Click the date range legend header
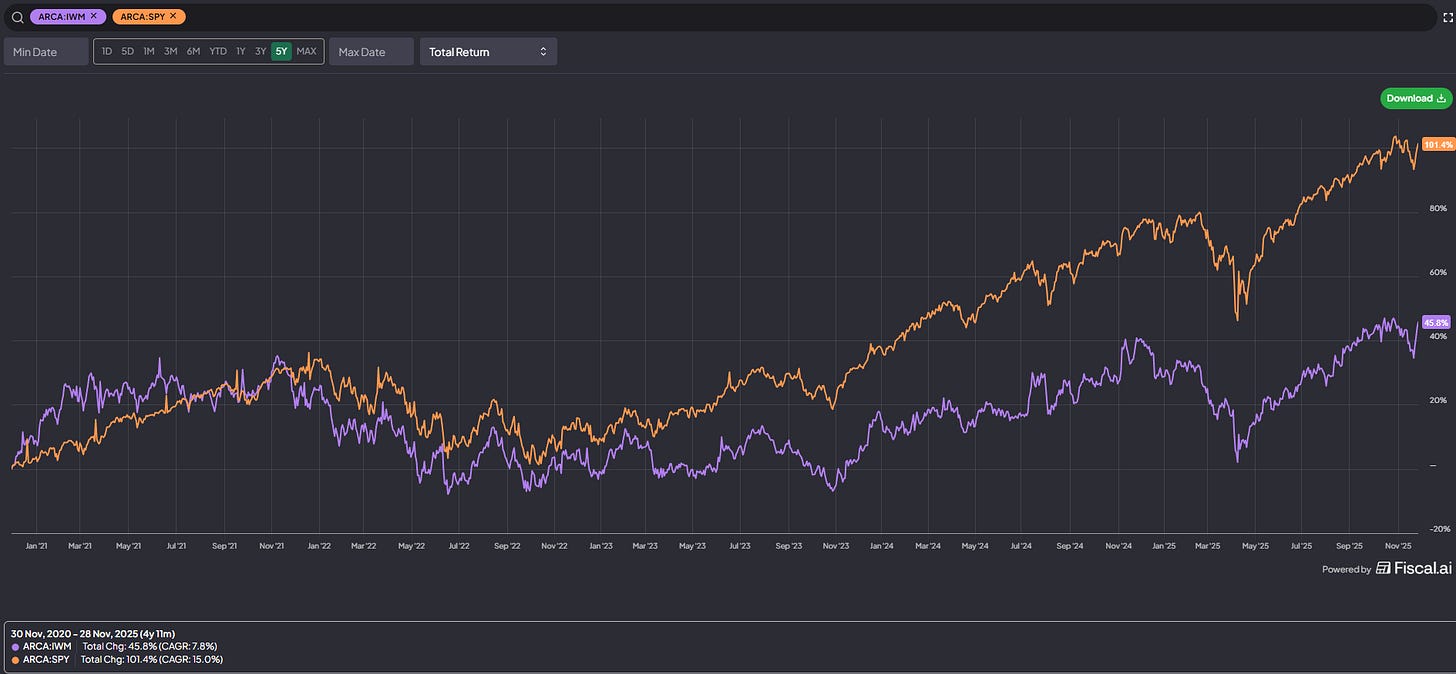 92,633
